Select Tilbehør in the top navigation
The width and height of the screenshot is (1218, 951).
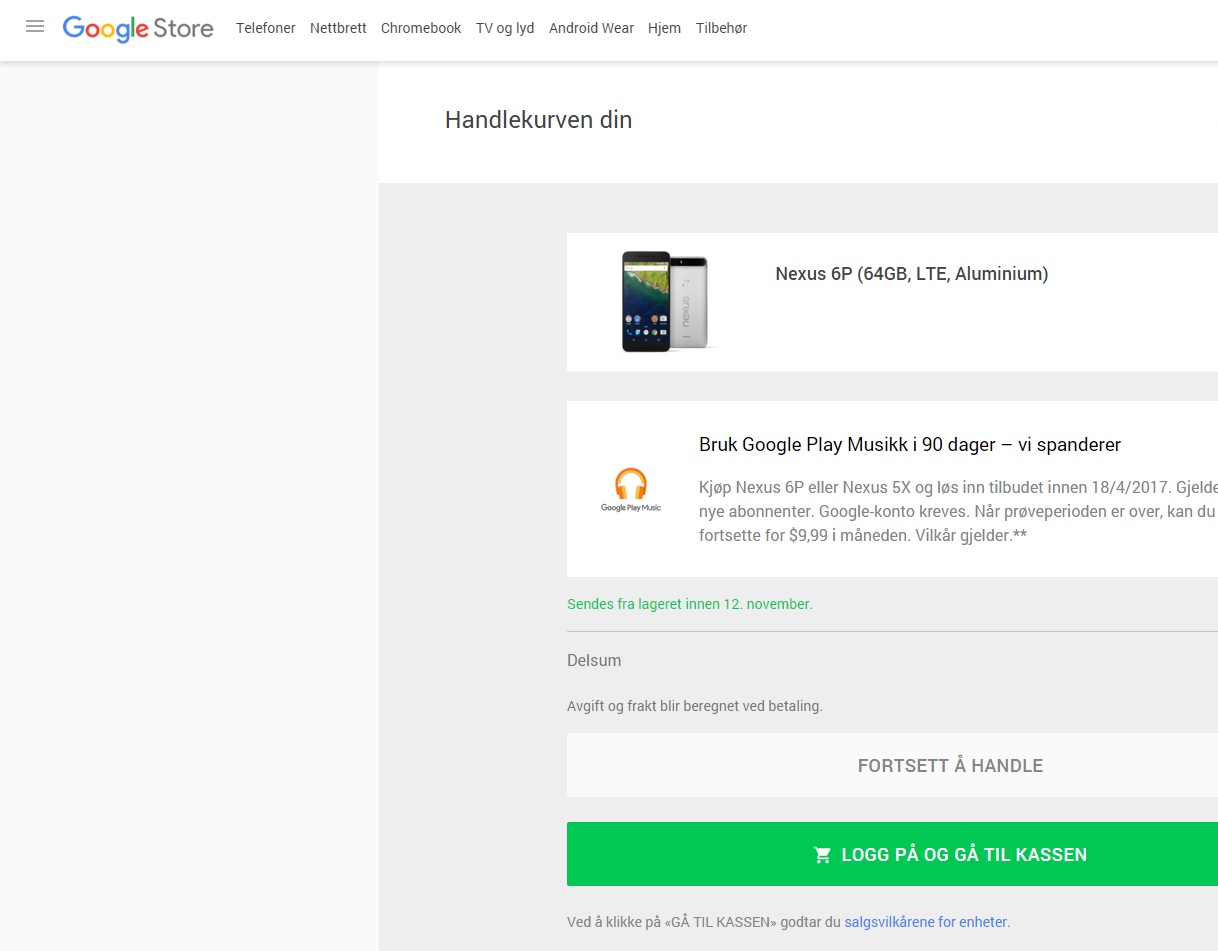(721, 28)
